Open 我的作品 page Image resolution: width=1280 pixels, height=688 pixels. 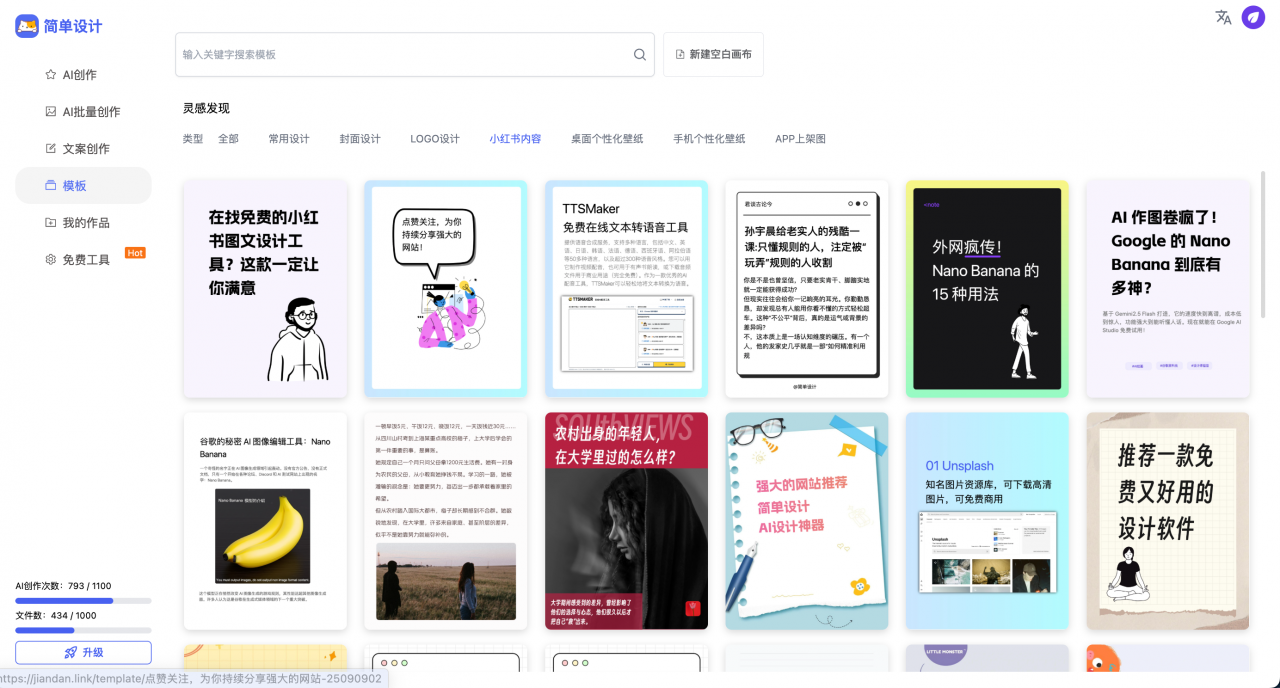83,222
